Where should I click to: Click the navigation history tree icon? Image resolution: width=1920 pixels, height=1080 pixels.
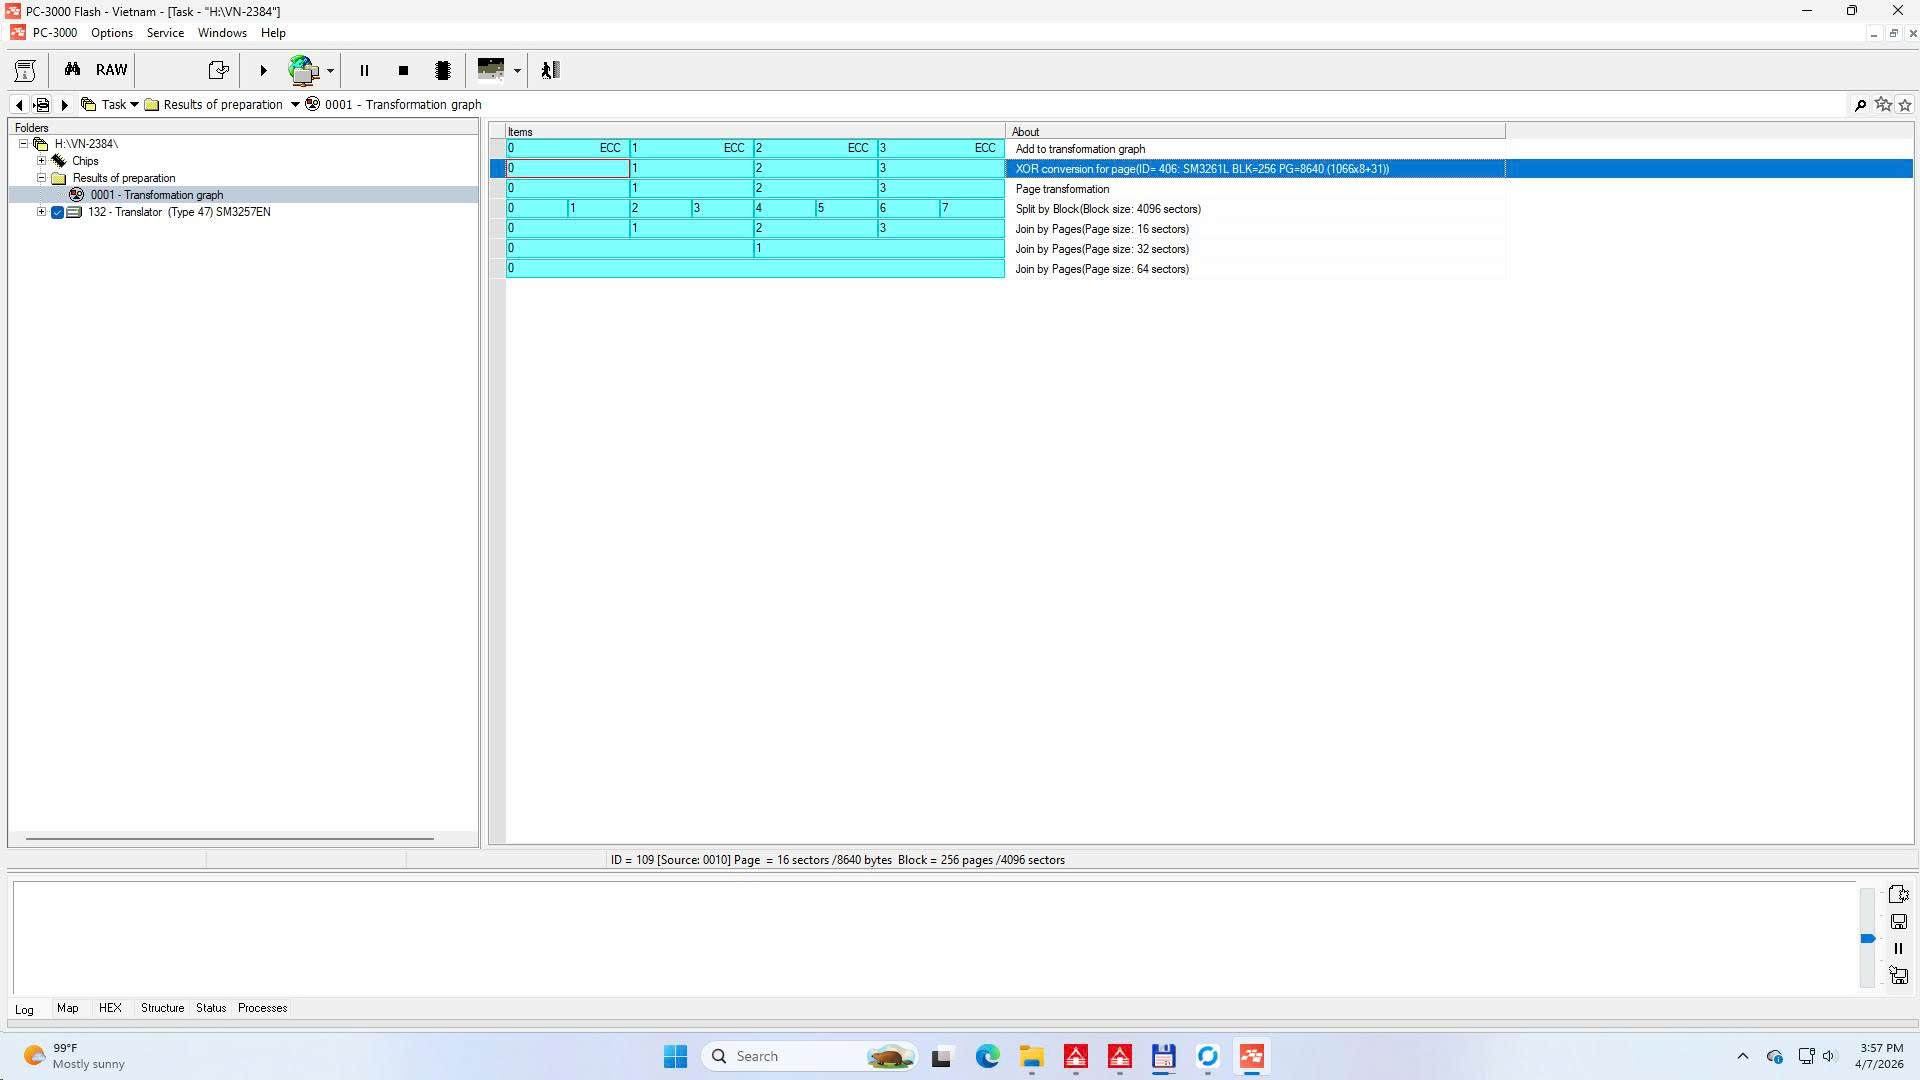(x=42, y=104)
